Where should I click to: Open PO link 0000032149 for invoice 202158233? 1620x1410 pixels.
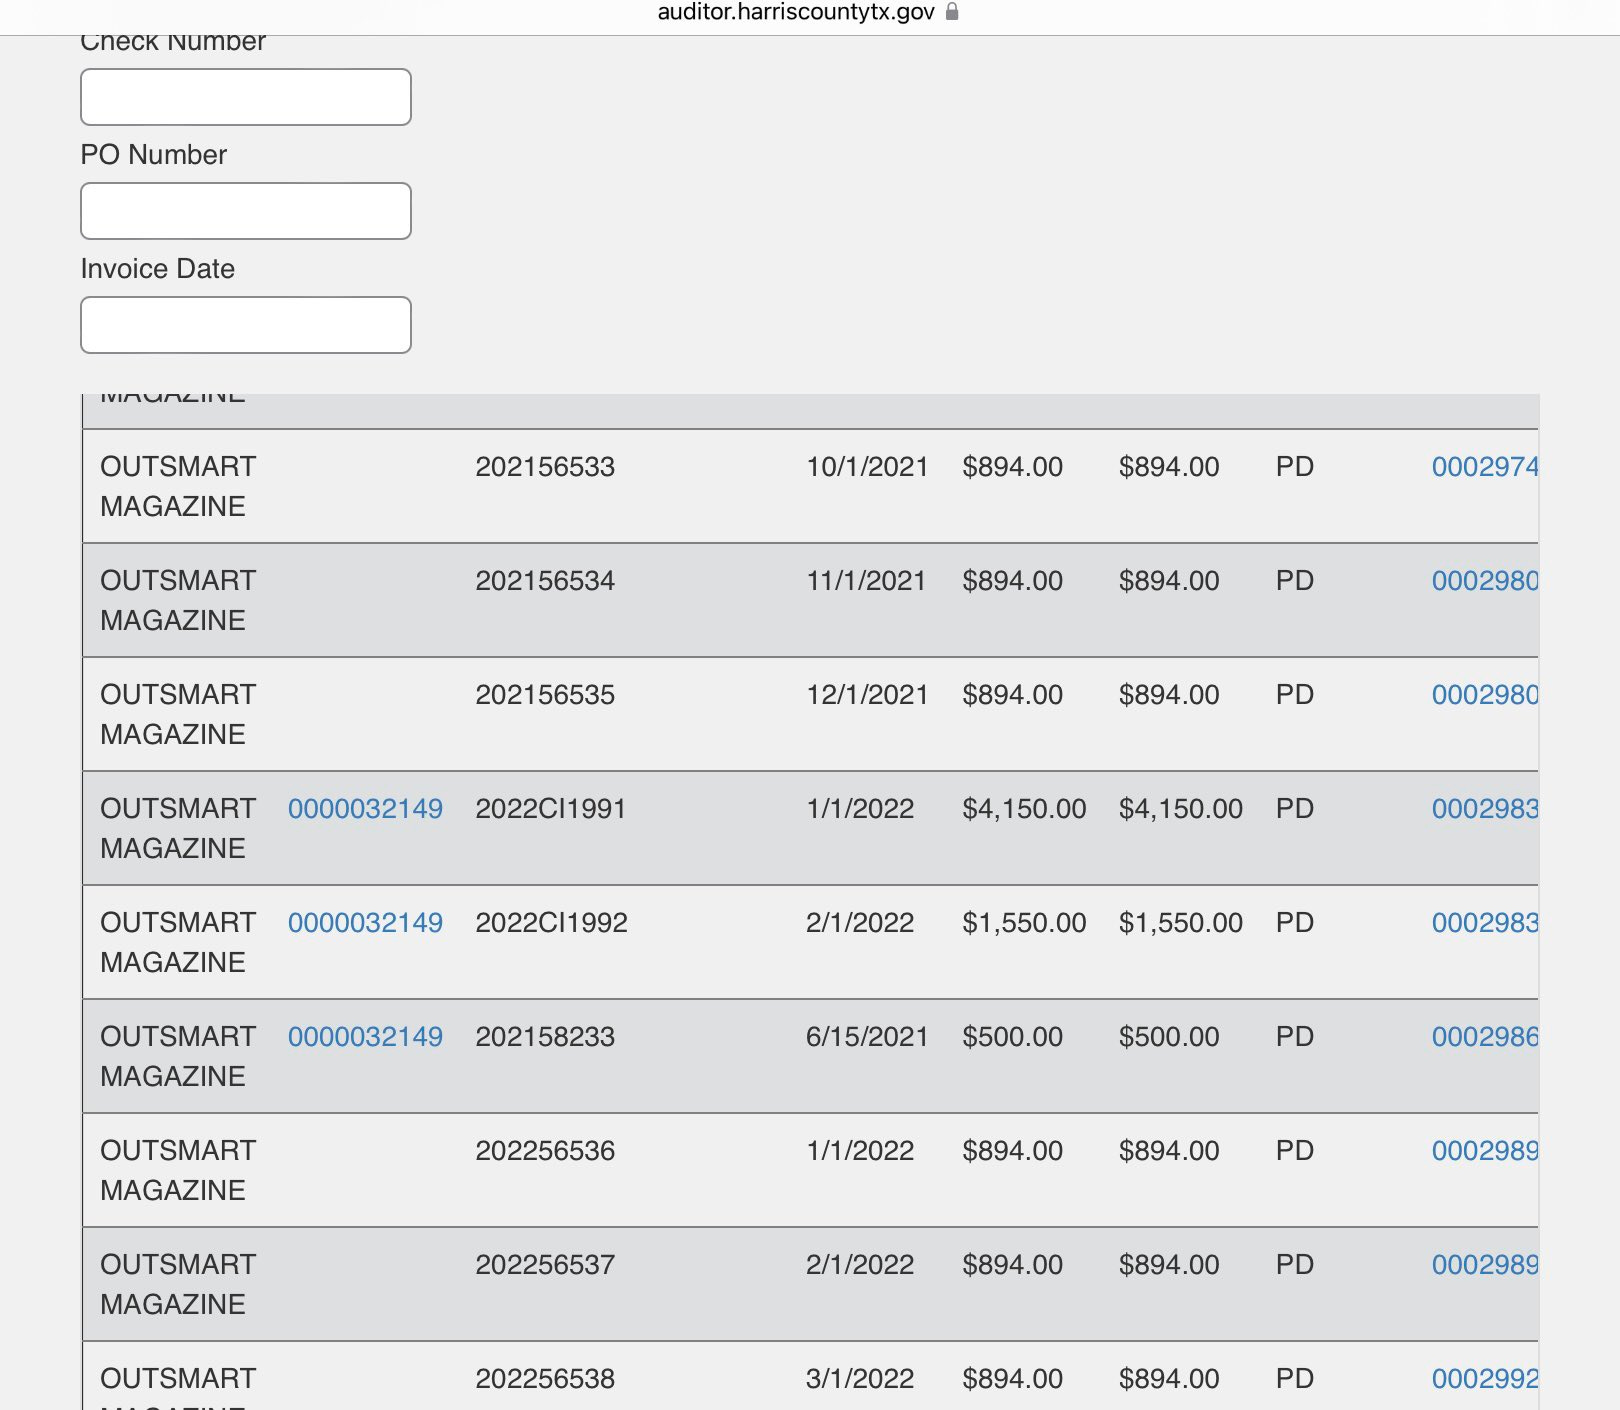tap(365, 1037)
